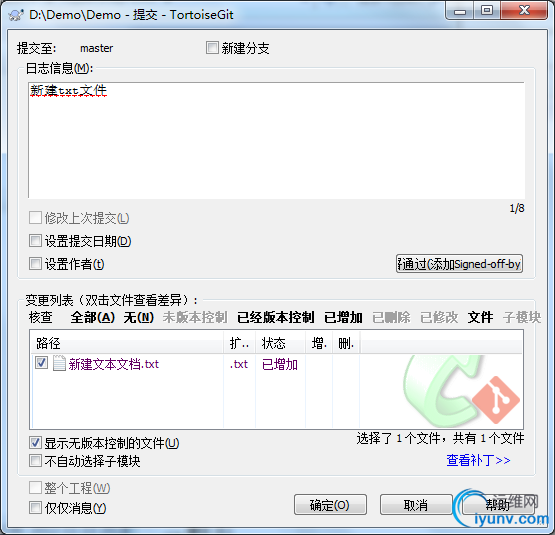Click the 取消 button
This screenshot has width=555, height=535.
[416, 505]
